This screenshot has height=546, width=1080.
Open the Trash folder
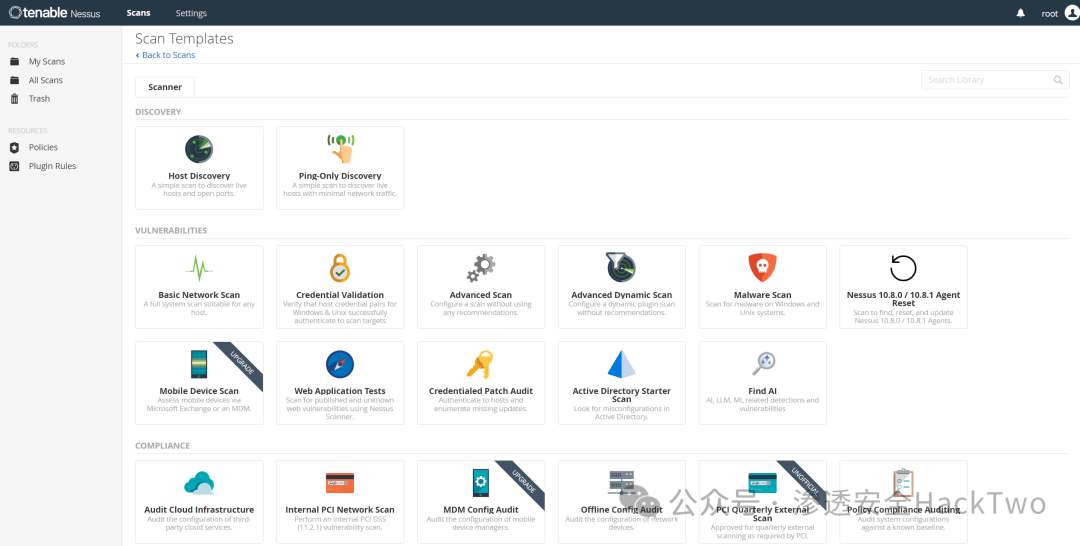(x=39, y=98)
